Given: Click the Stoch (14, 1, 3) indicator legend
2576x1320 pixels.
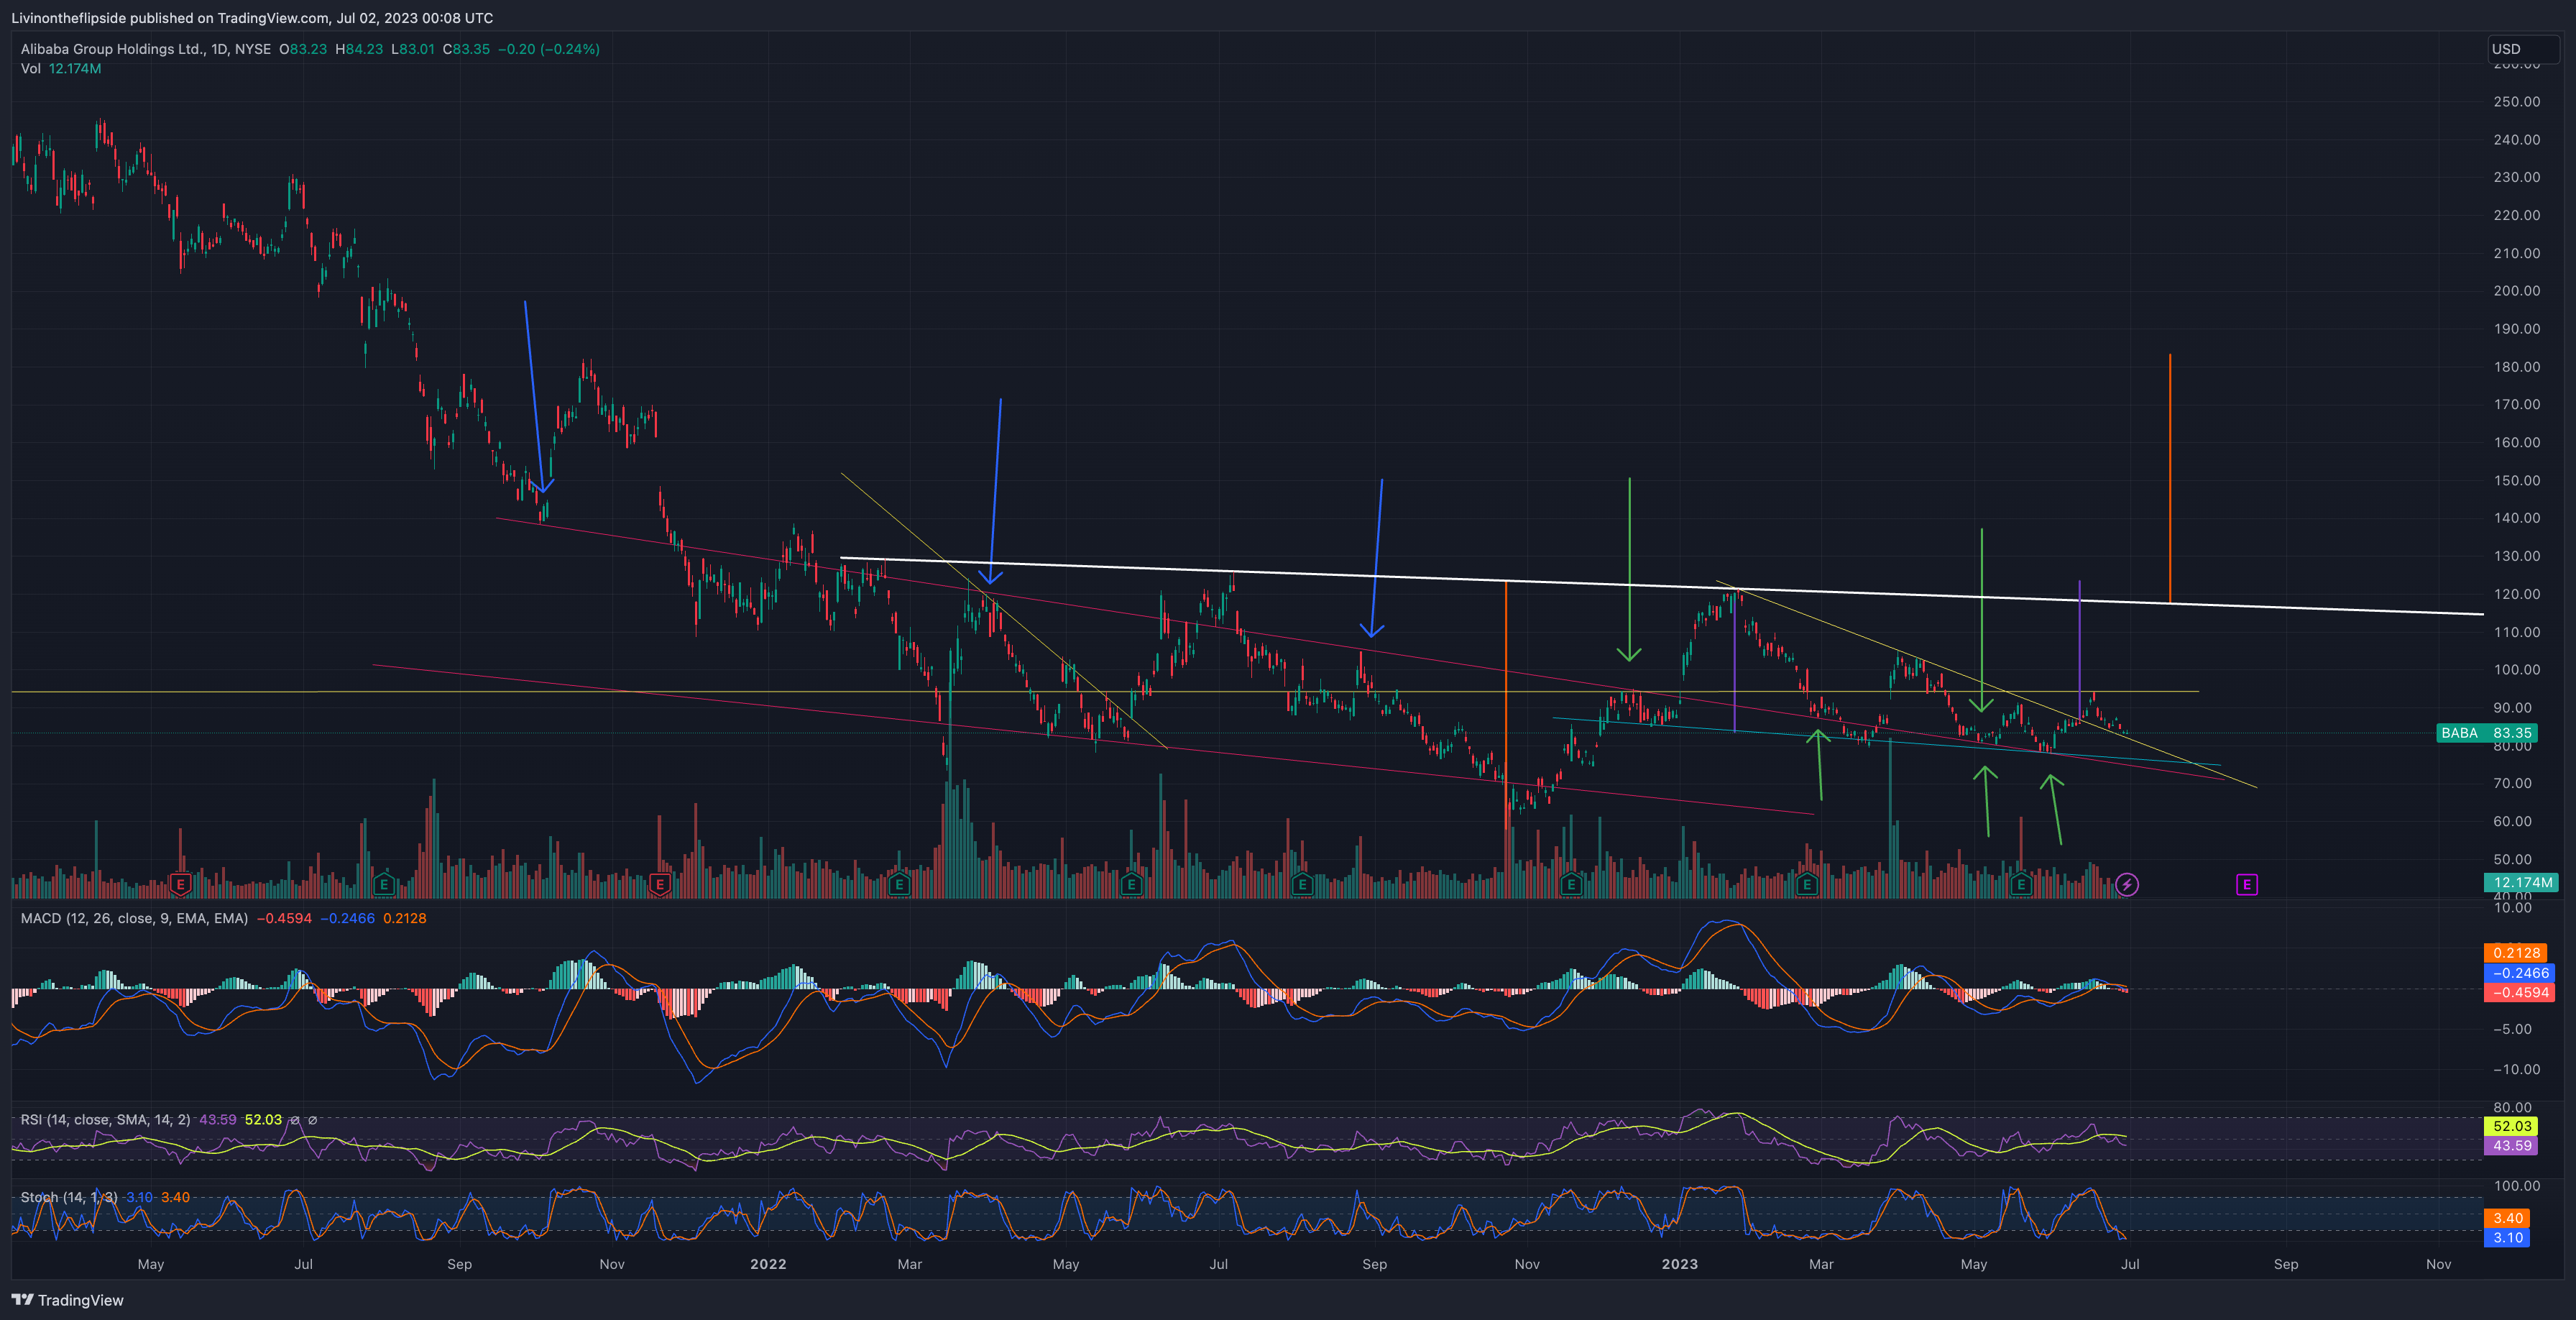Looking at the screenshot, I should 69,1197.
